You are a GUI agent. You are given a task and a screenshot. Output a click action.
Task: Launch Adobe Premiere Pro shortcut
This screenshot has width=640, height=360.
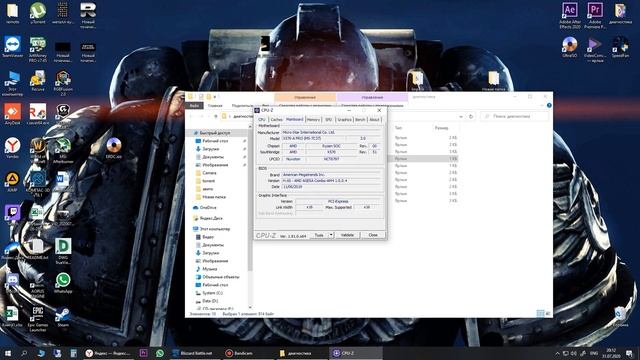[x=595, y=15]
